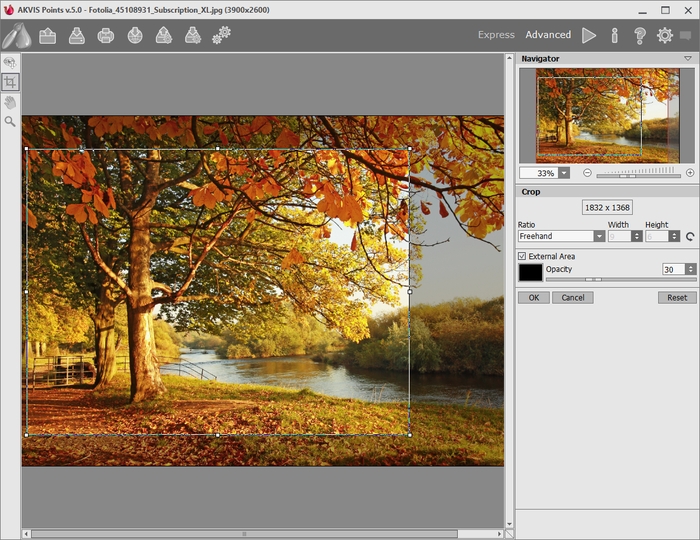
Task: Save presets icon in toolbar
Action: (x=193, y=36)
